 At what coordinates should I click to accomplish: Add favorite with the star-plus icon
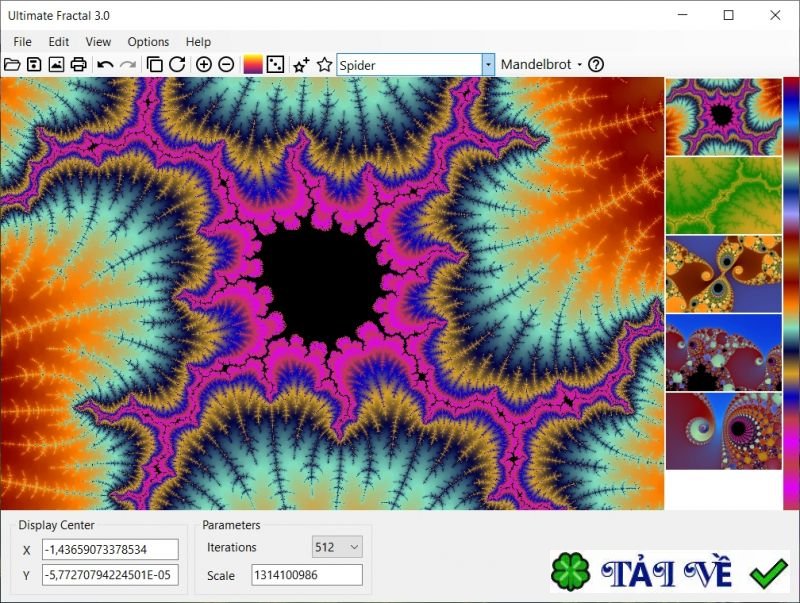click(x=301, y=64)
